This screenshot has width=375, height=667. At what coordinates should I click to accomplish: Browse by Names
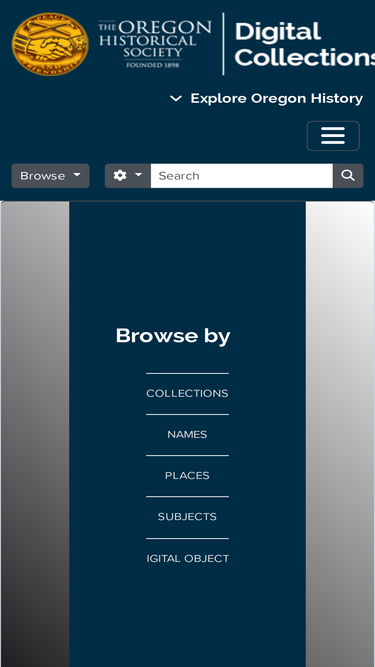pos(187,435)
